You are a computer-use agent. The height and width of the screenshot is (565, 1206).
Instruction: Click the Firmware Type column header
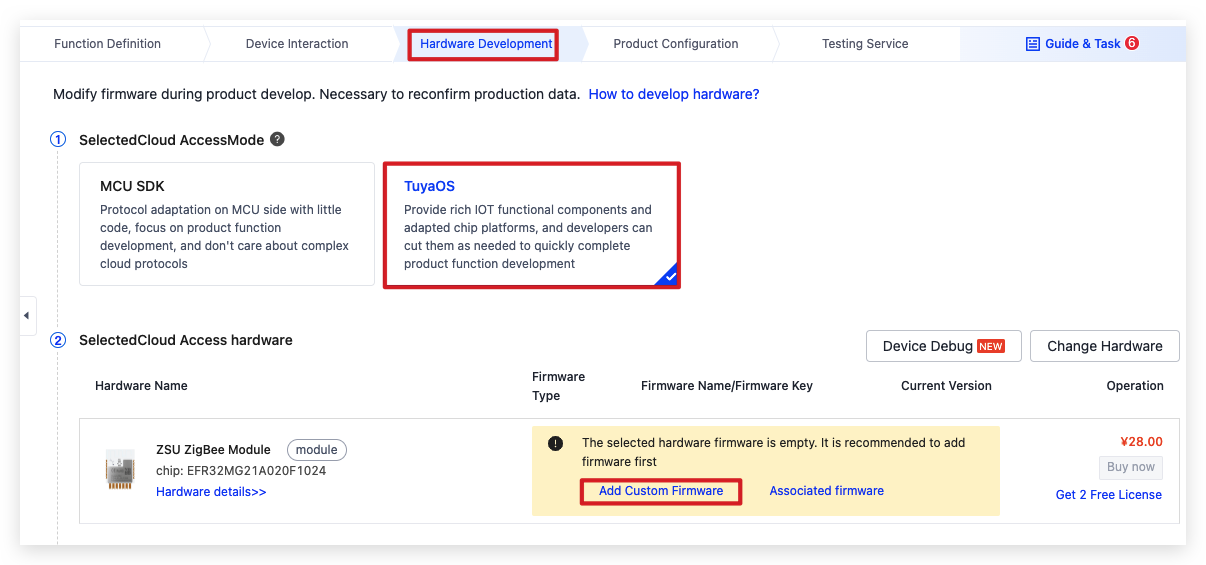(559, 386)
